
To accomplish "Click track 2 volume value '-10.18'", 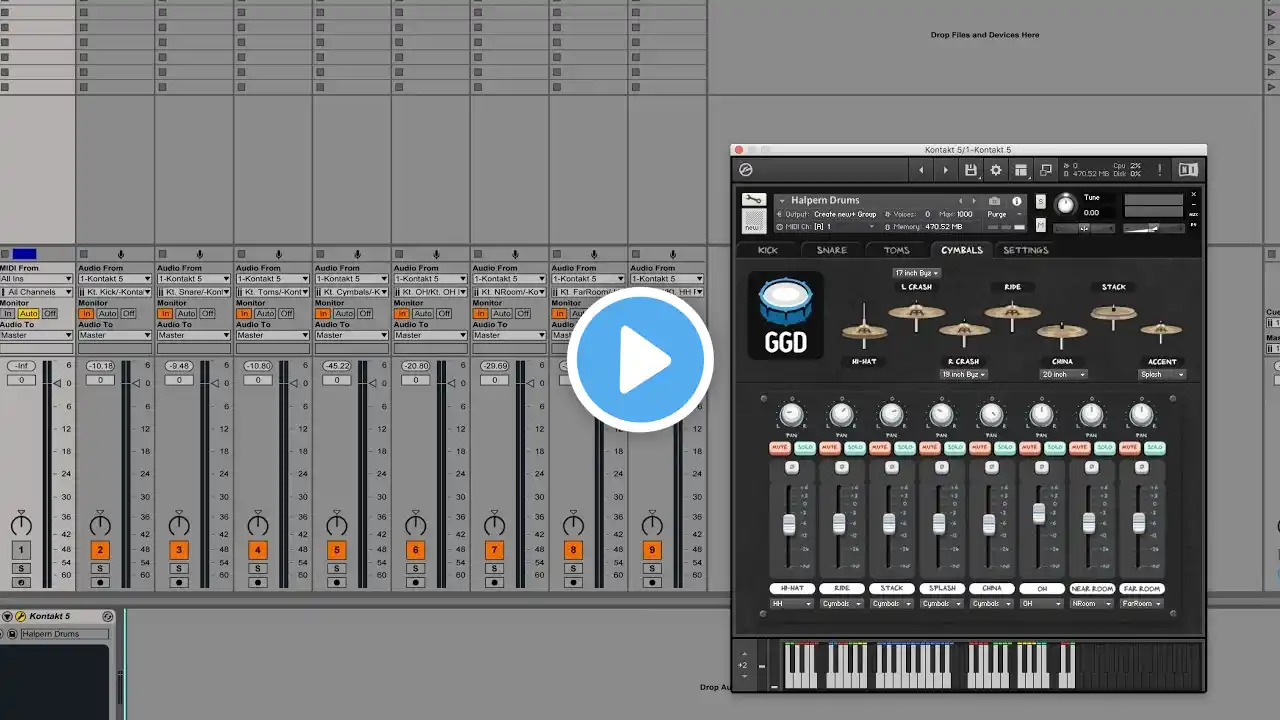I will (100, 366).
